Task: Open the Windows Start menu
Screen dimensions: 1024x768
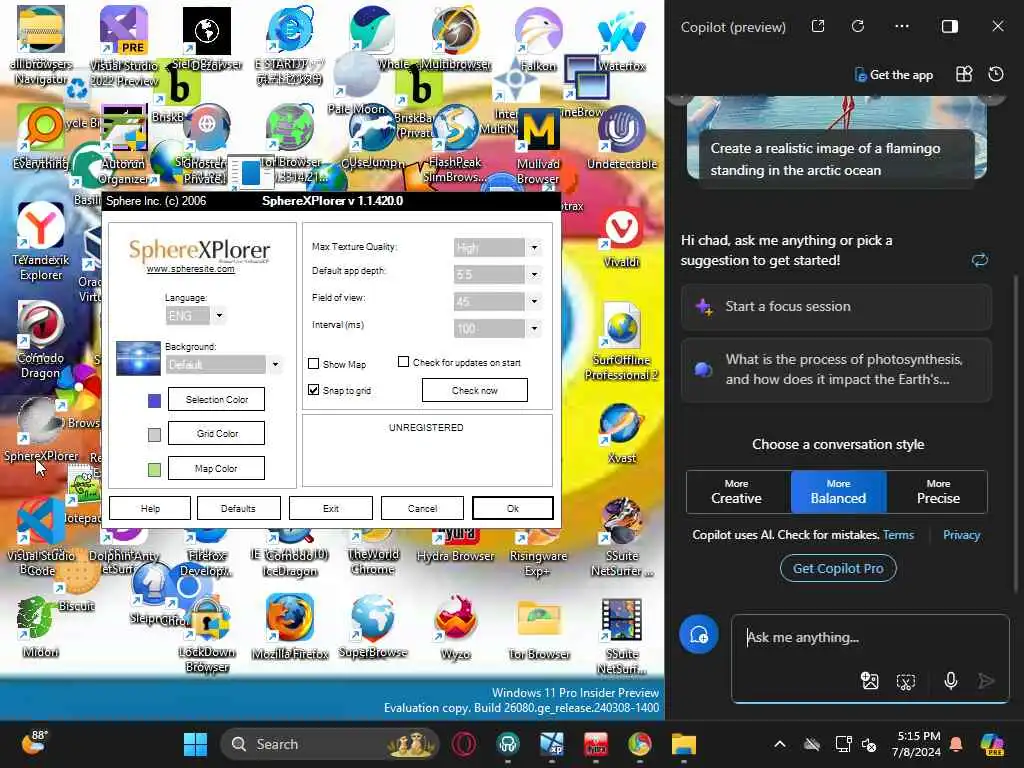Action: coord(195,744)
